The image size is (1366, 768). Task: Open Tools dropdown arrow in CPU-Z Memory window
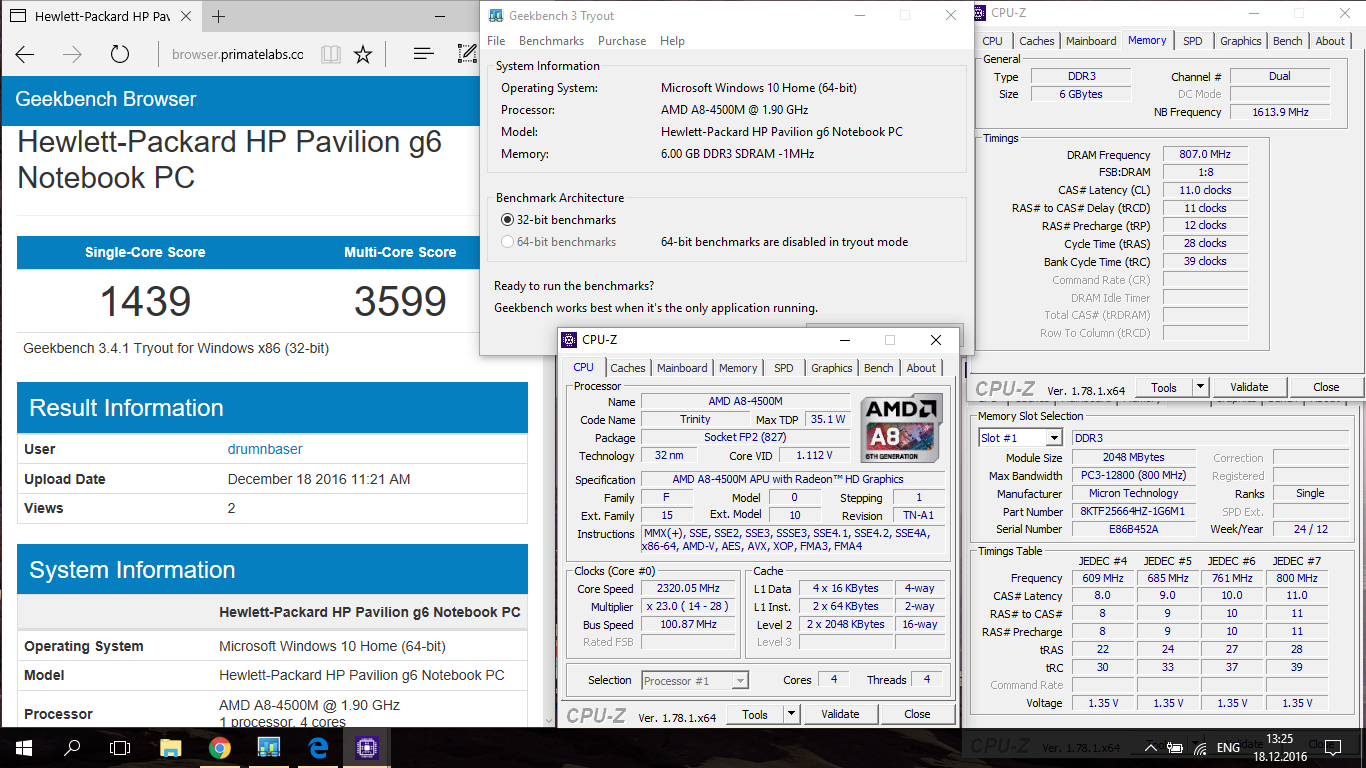[1200, 387]
